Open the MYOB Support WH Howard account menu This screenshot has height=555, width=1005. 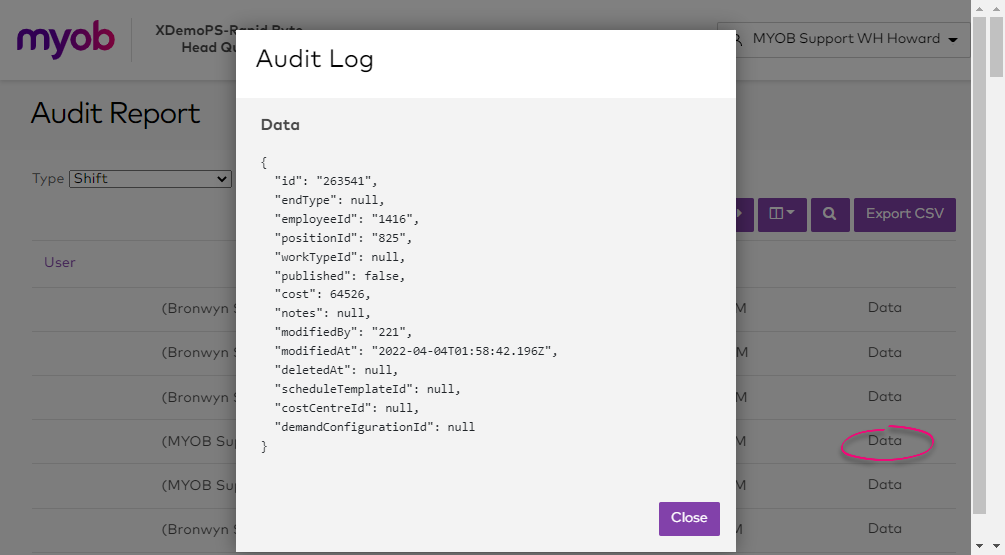pyautogui.click(x=845, y=40)
